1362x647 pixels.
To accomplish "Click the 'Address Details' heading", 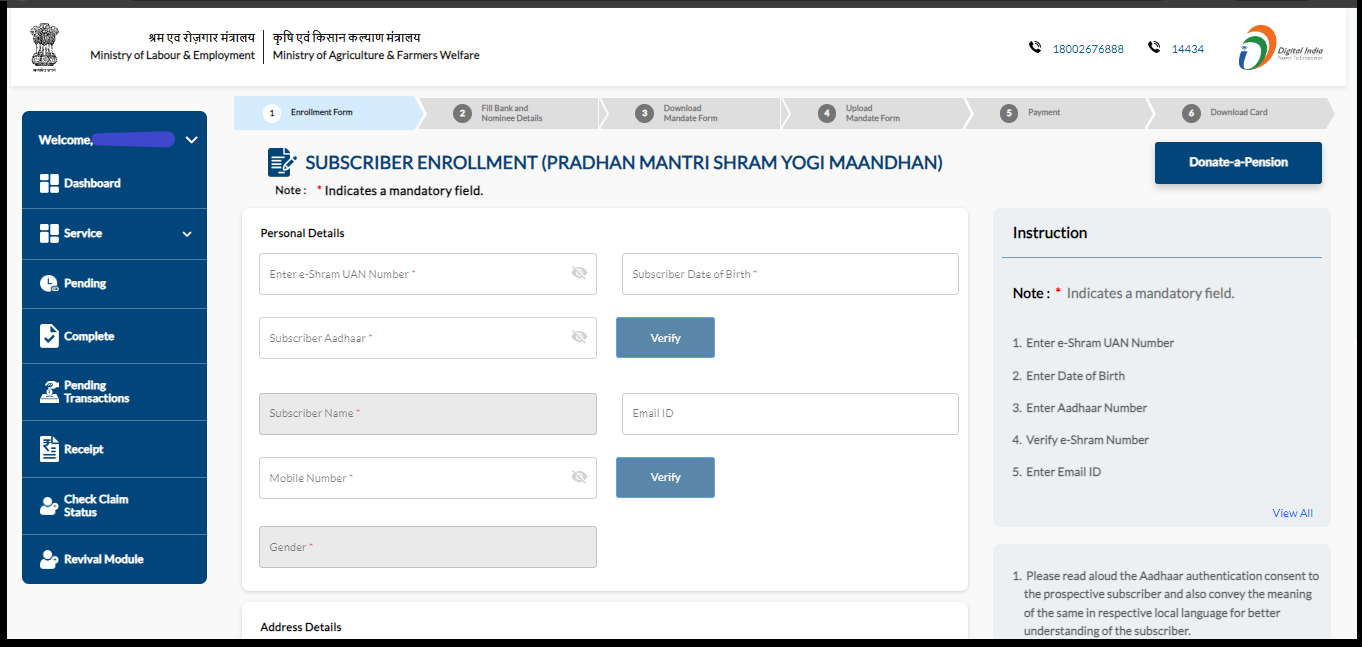I will (301, 627).
